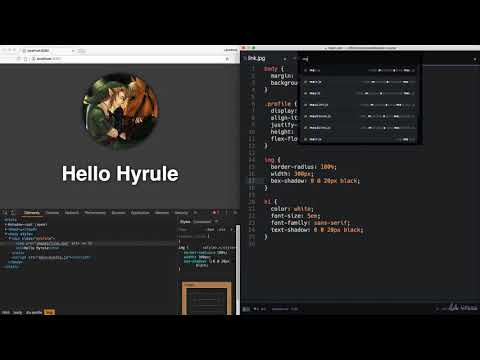Bookmark the page with the star icon
480x360 pixels.
pos(227,59)
